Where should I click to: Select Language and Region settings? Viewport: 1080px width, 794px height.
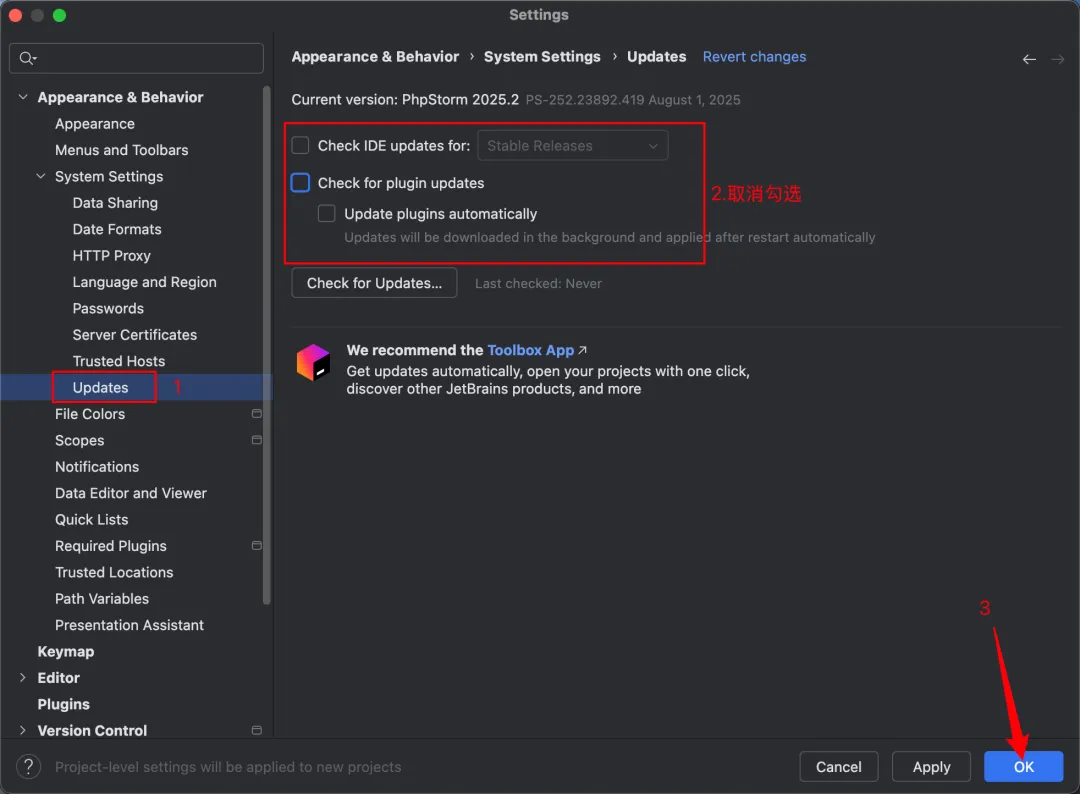pyautogui.click(x=145, y=282)
